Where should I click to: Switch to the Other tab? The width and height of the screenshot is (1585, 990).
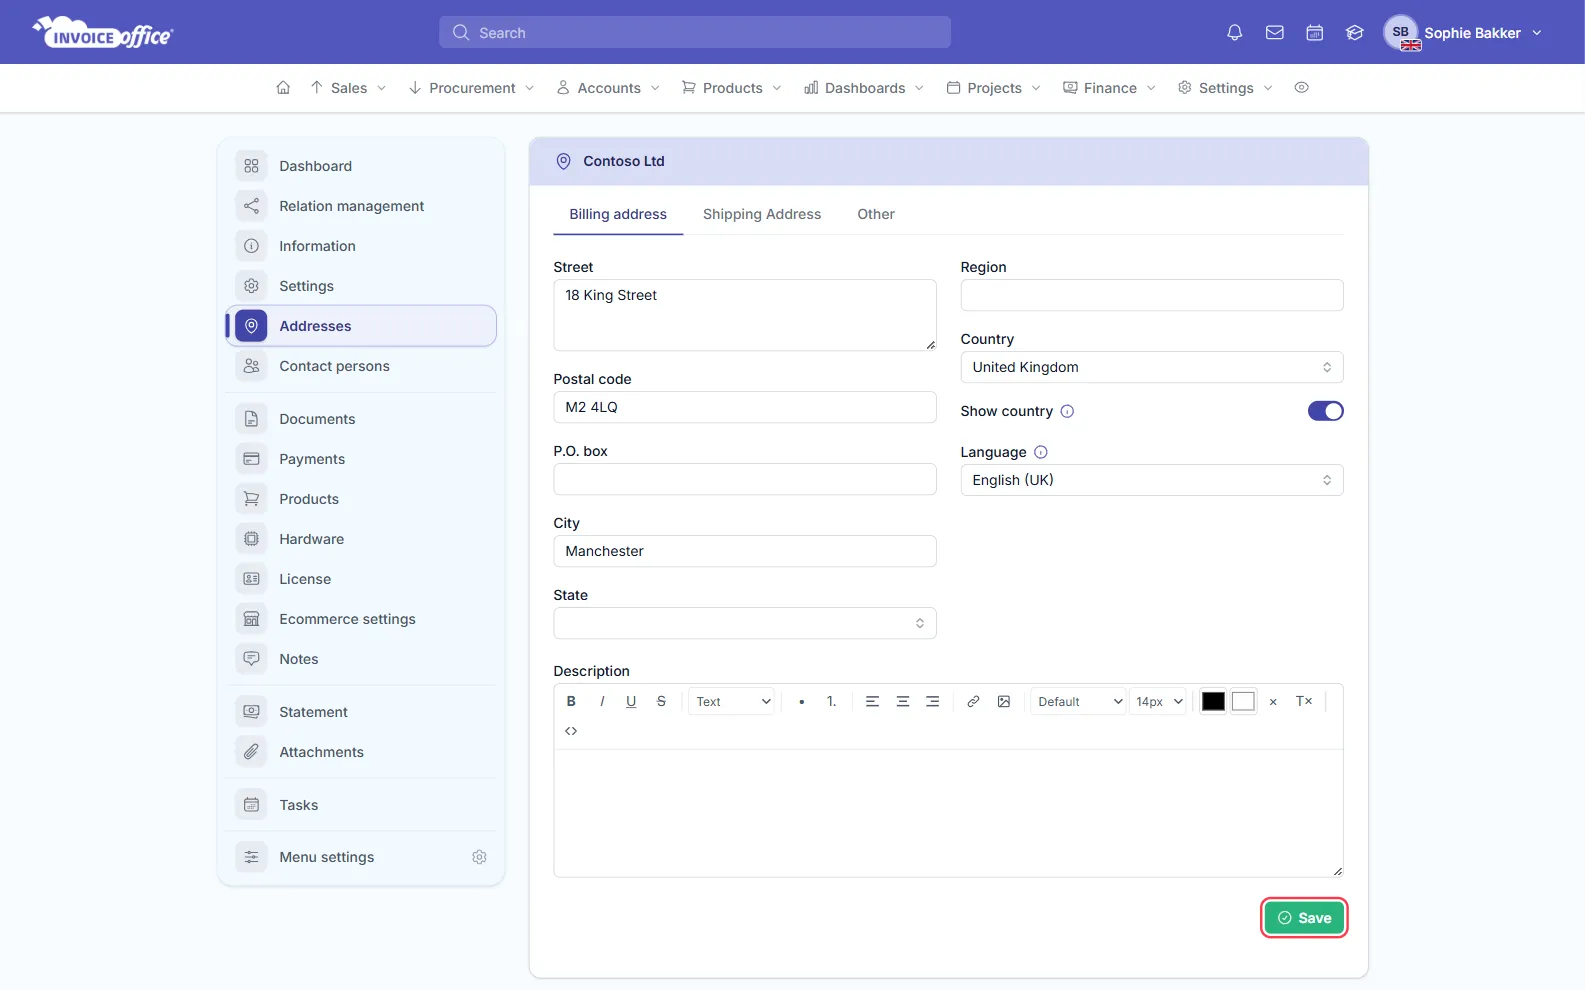point(875,214)
